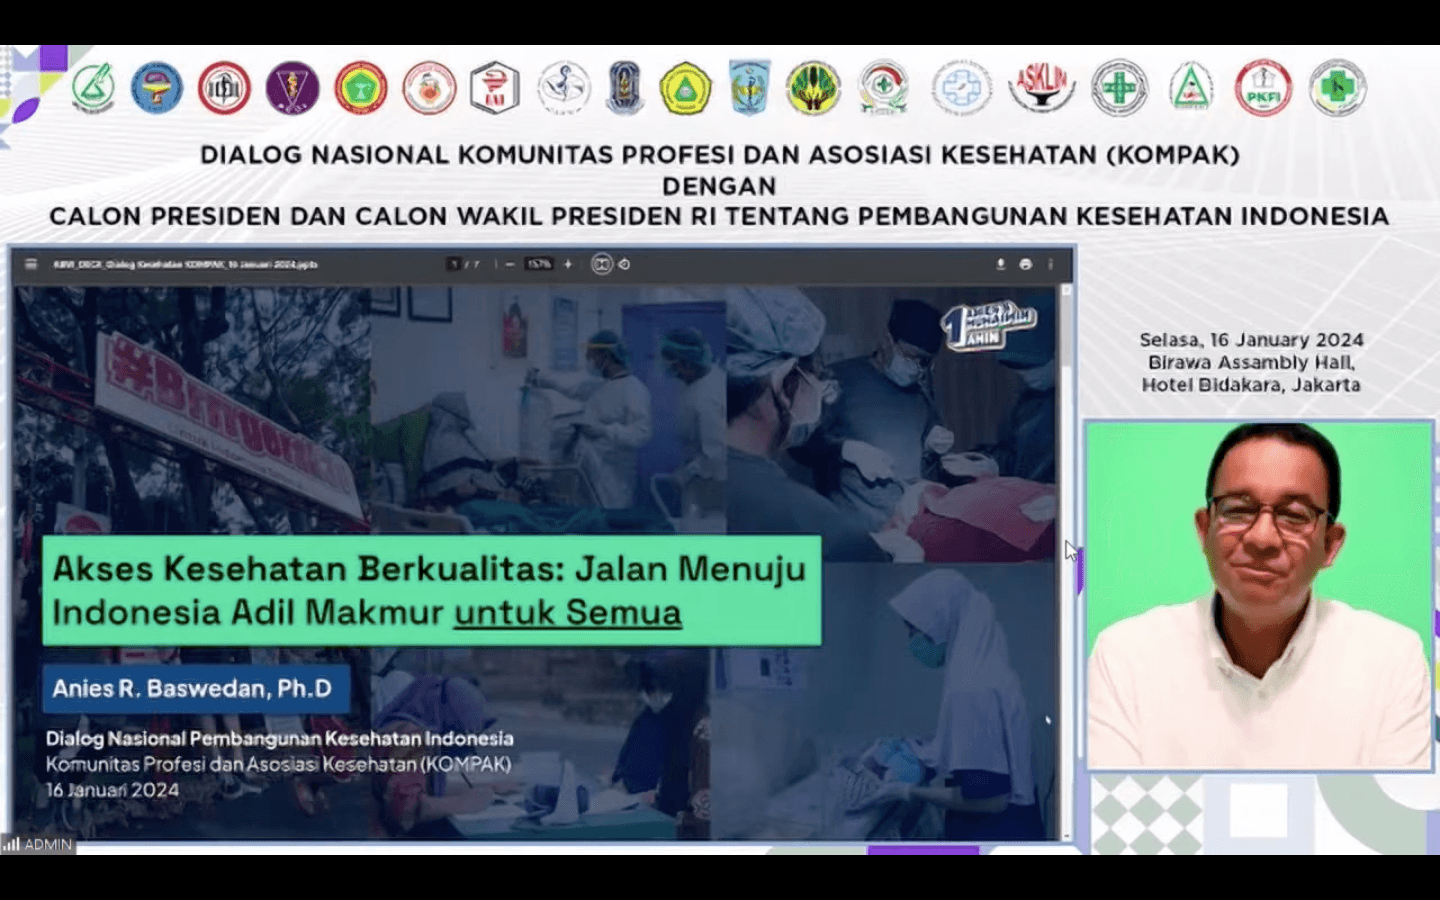
Task: Open the PDF viewer sidebar menu icon
Action: (x=31, y=264)
